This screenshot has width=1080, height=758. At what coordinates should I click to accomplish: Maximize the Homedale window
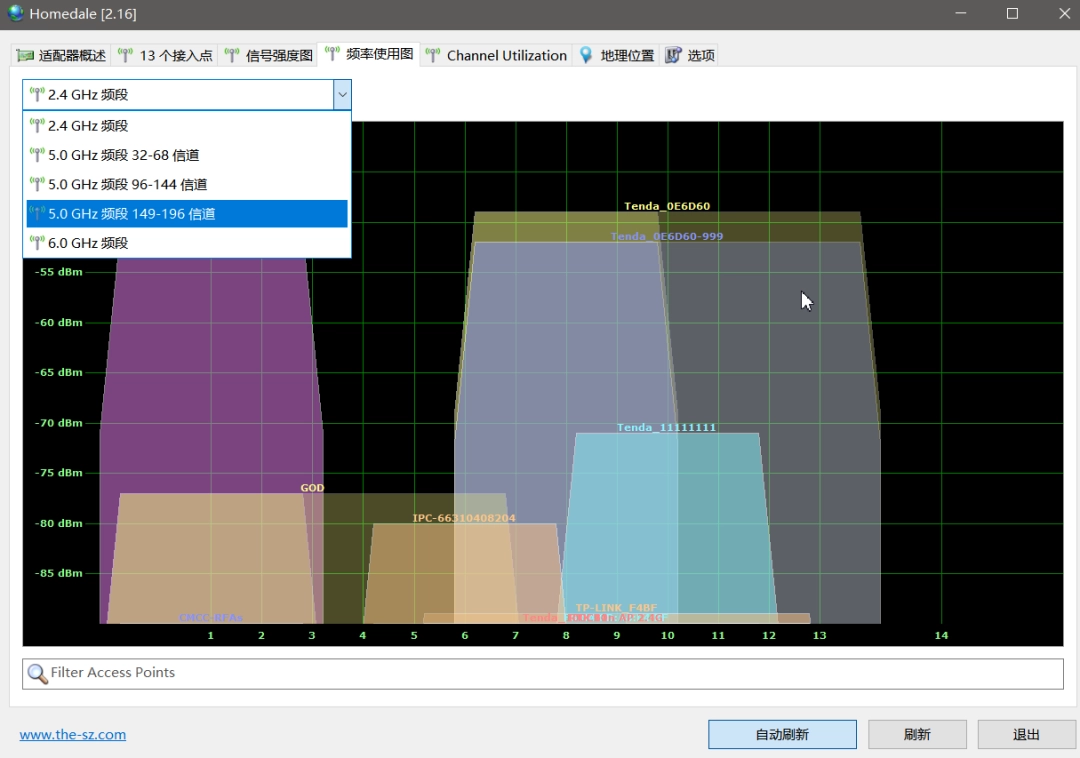1012,14
